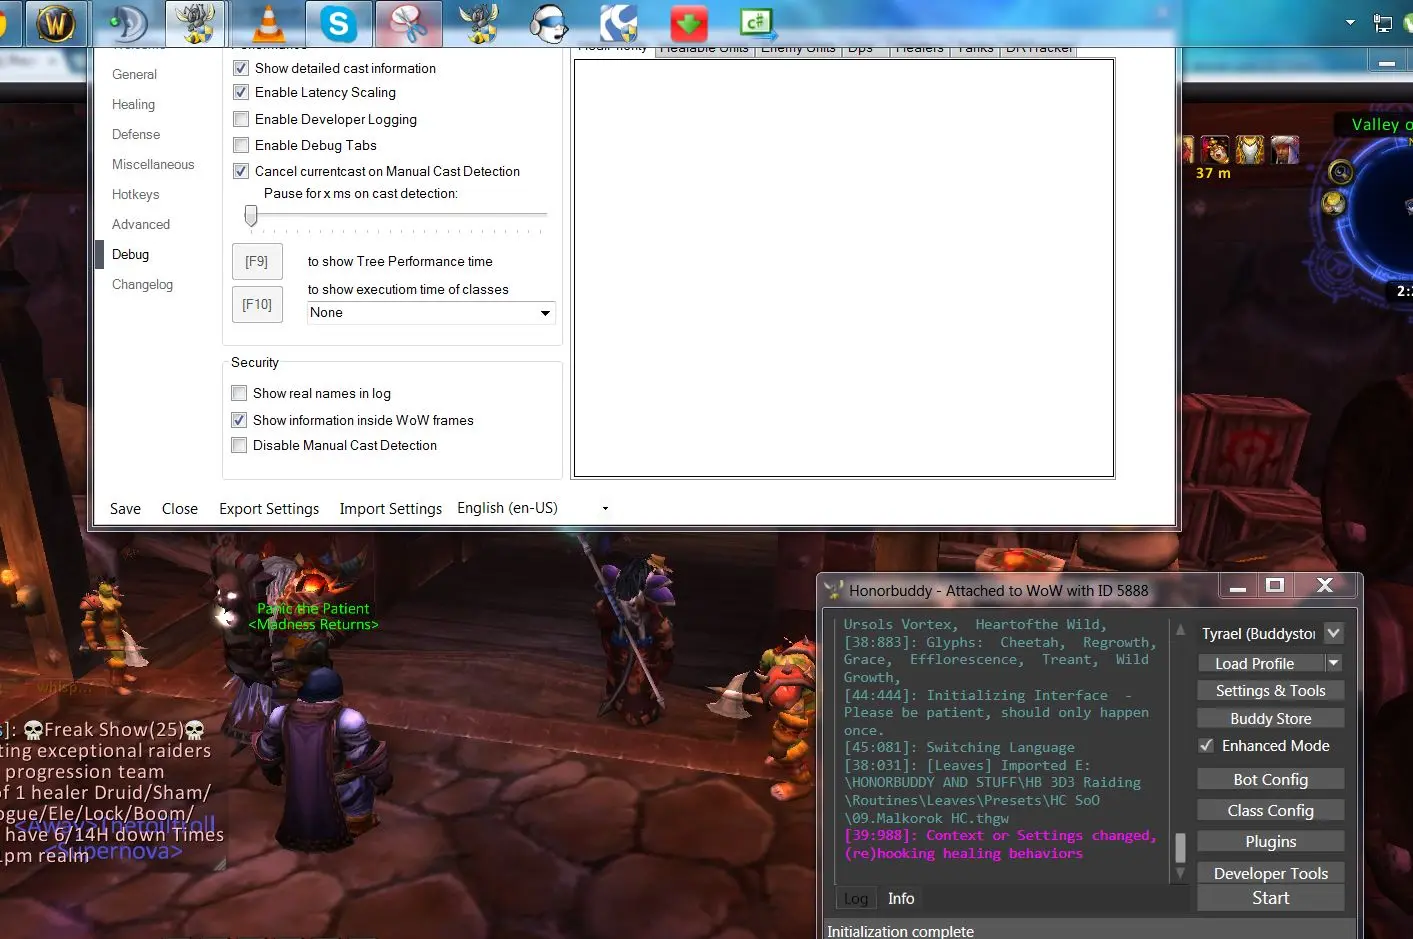Switch to Hotkeys settings section

coord(135,194)
